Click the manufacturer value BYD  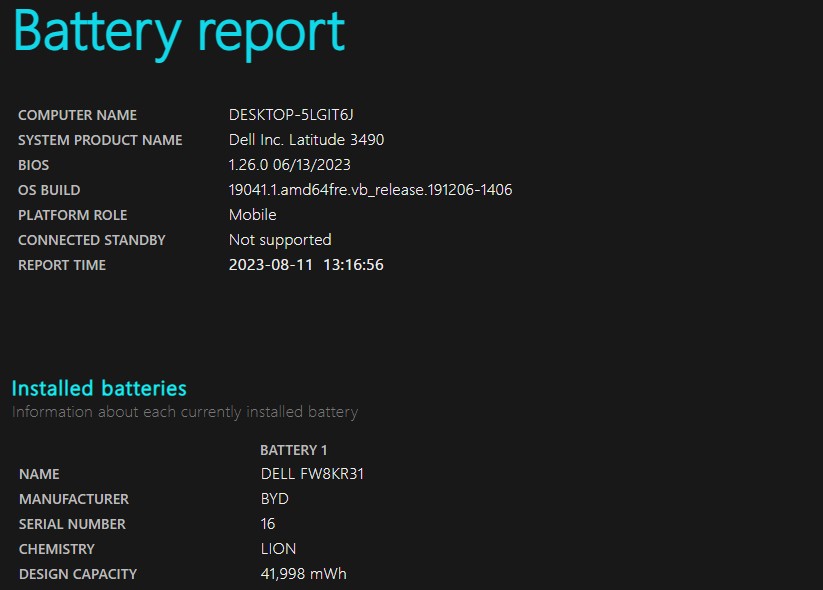[274, 499]
